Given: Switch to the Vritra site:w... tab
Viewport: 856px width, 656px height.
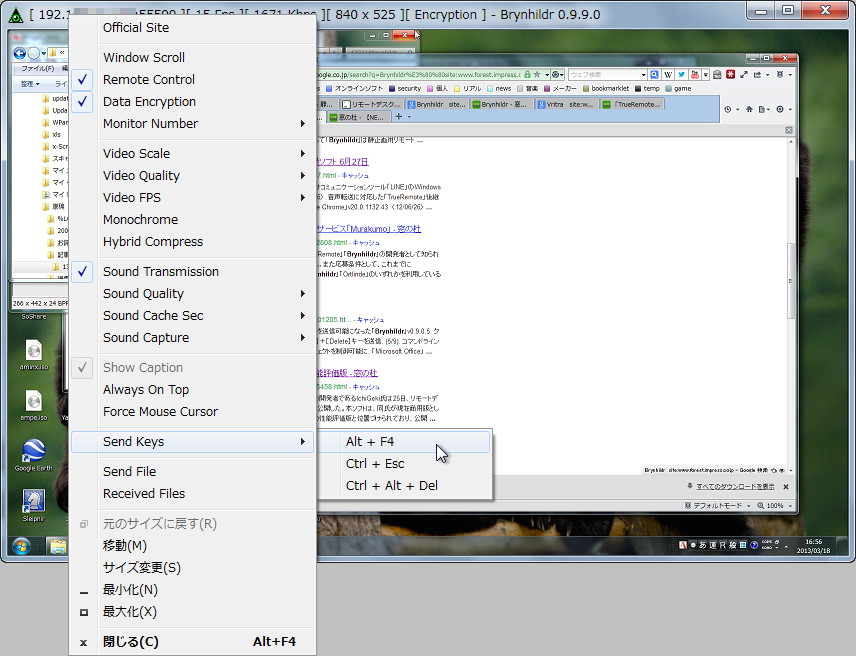Looking at the screenshot, I should [566, 104].
